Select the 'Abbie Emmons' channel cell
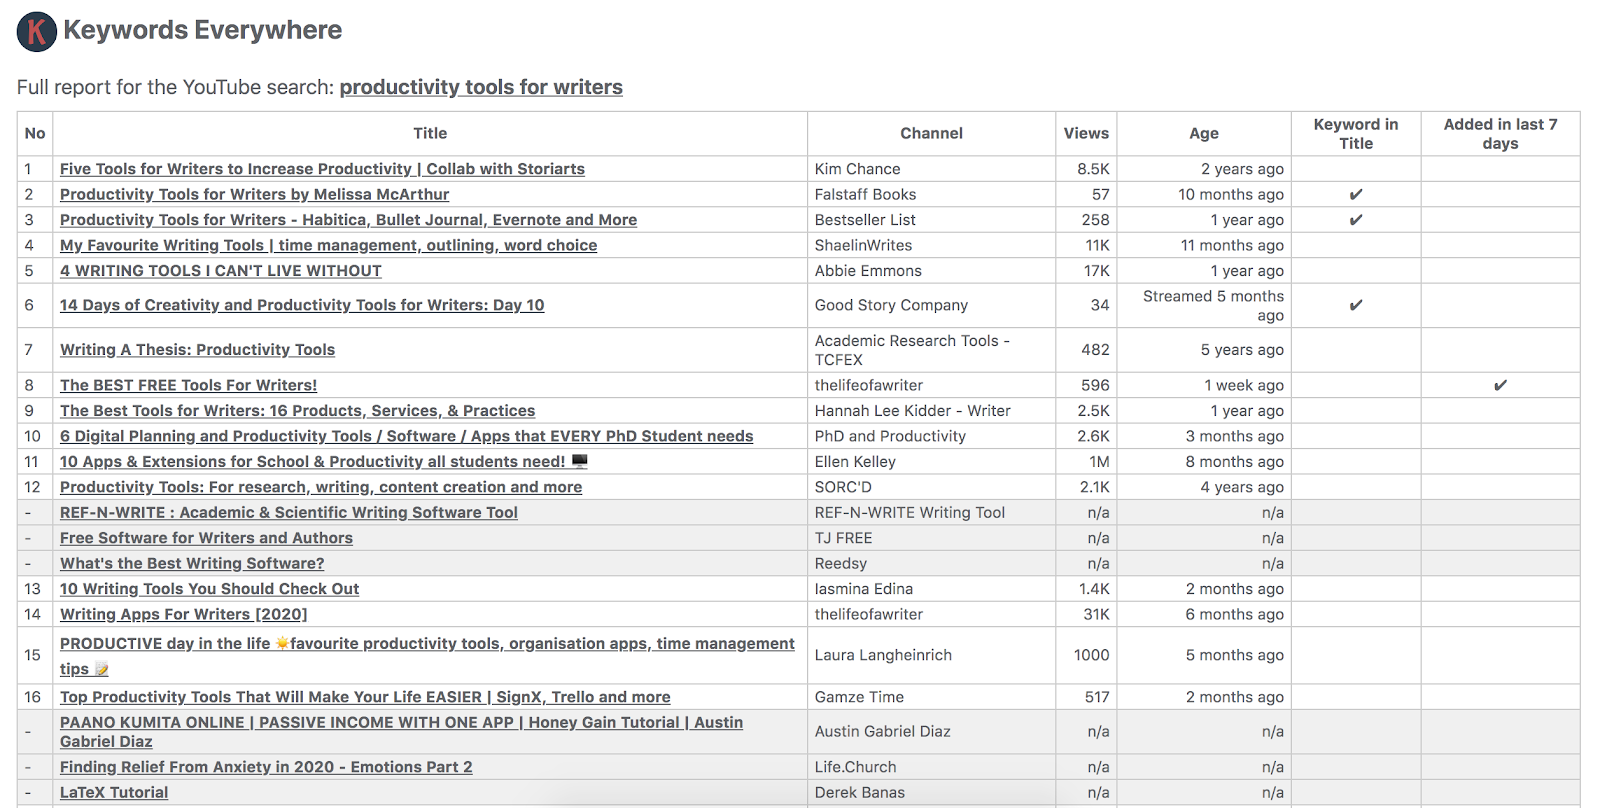Viewport: 1600px width, 808px height. [931, 271]
